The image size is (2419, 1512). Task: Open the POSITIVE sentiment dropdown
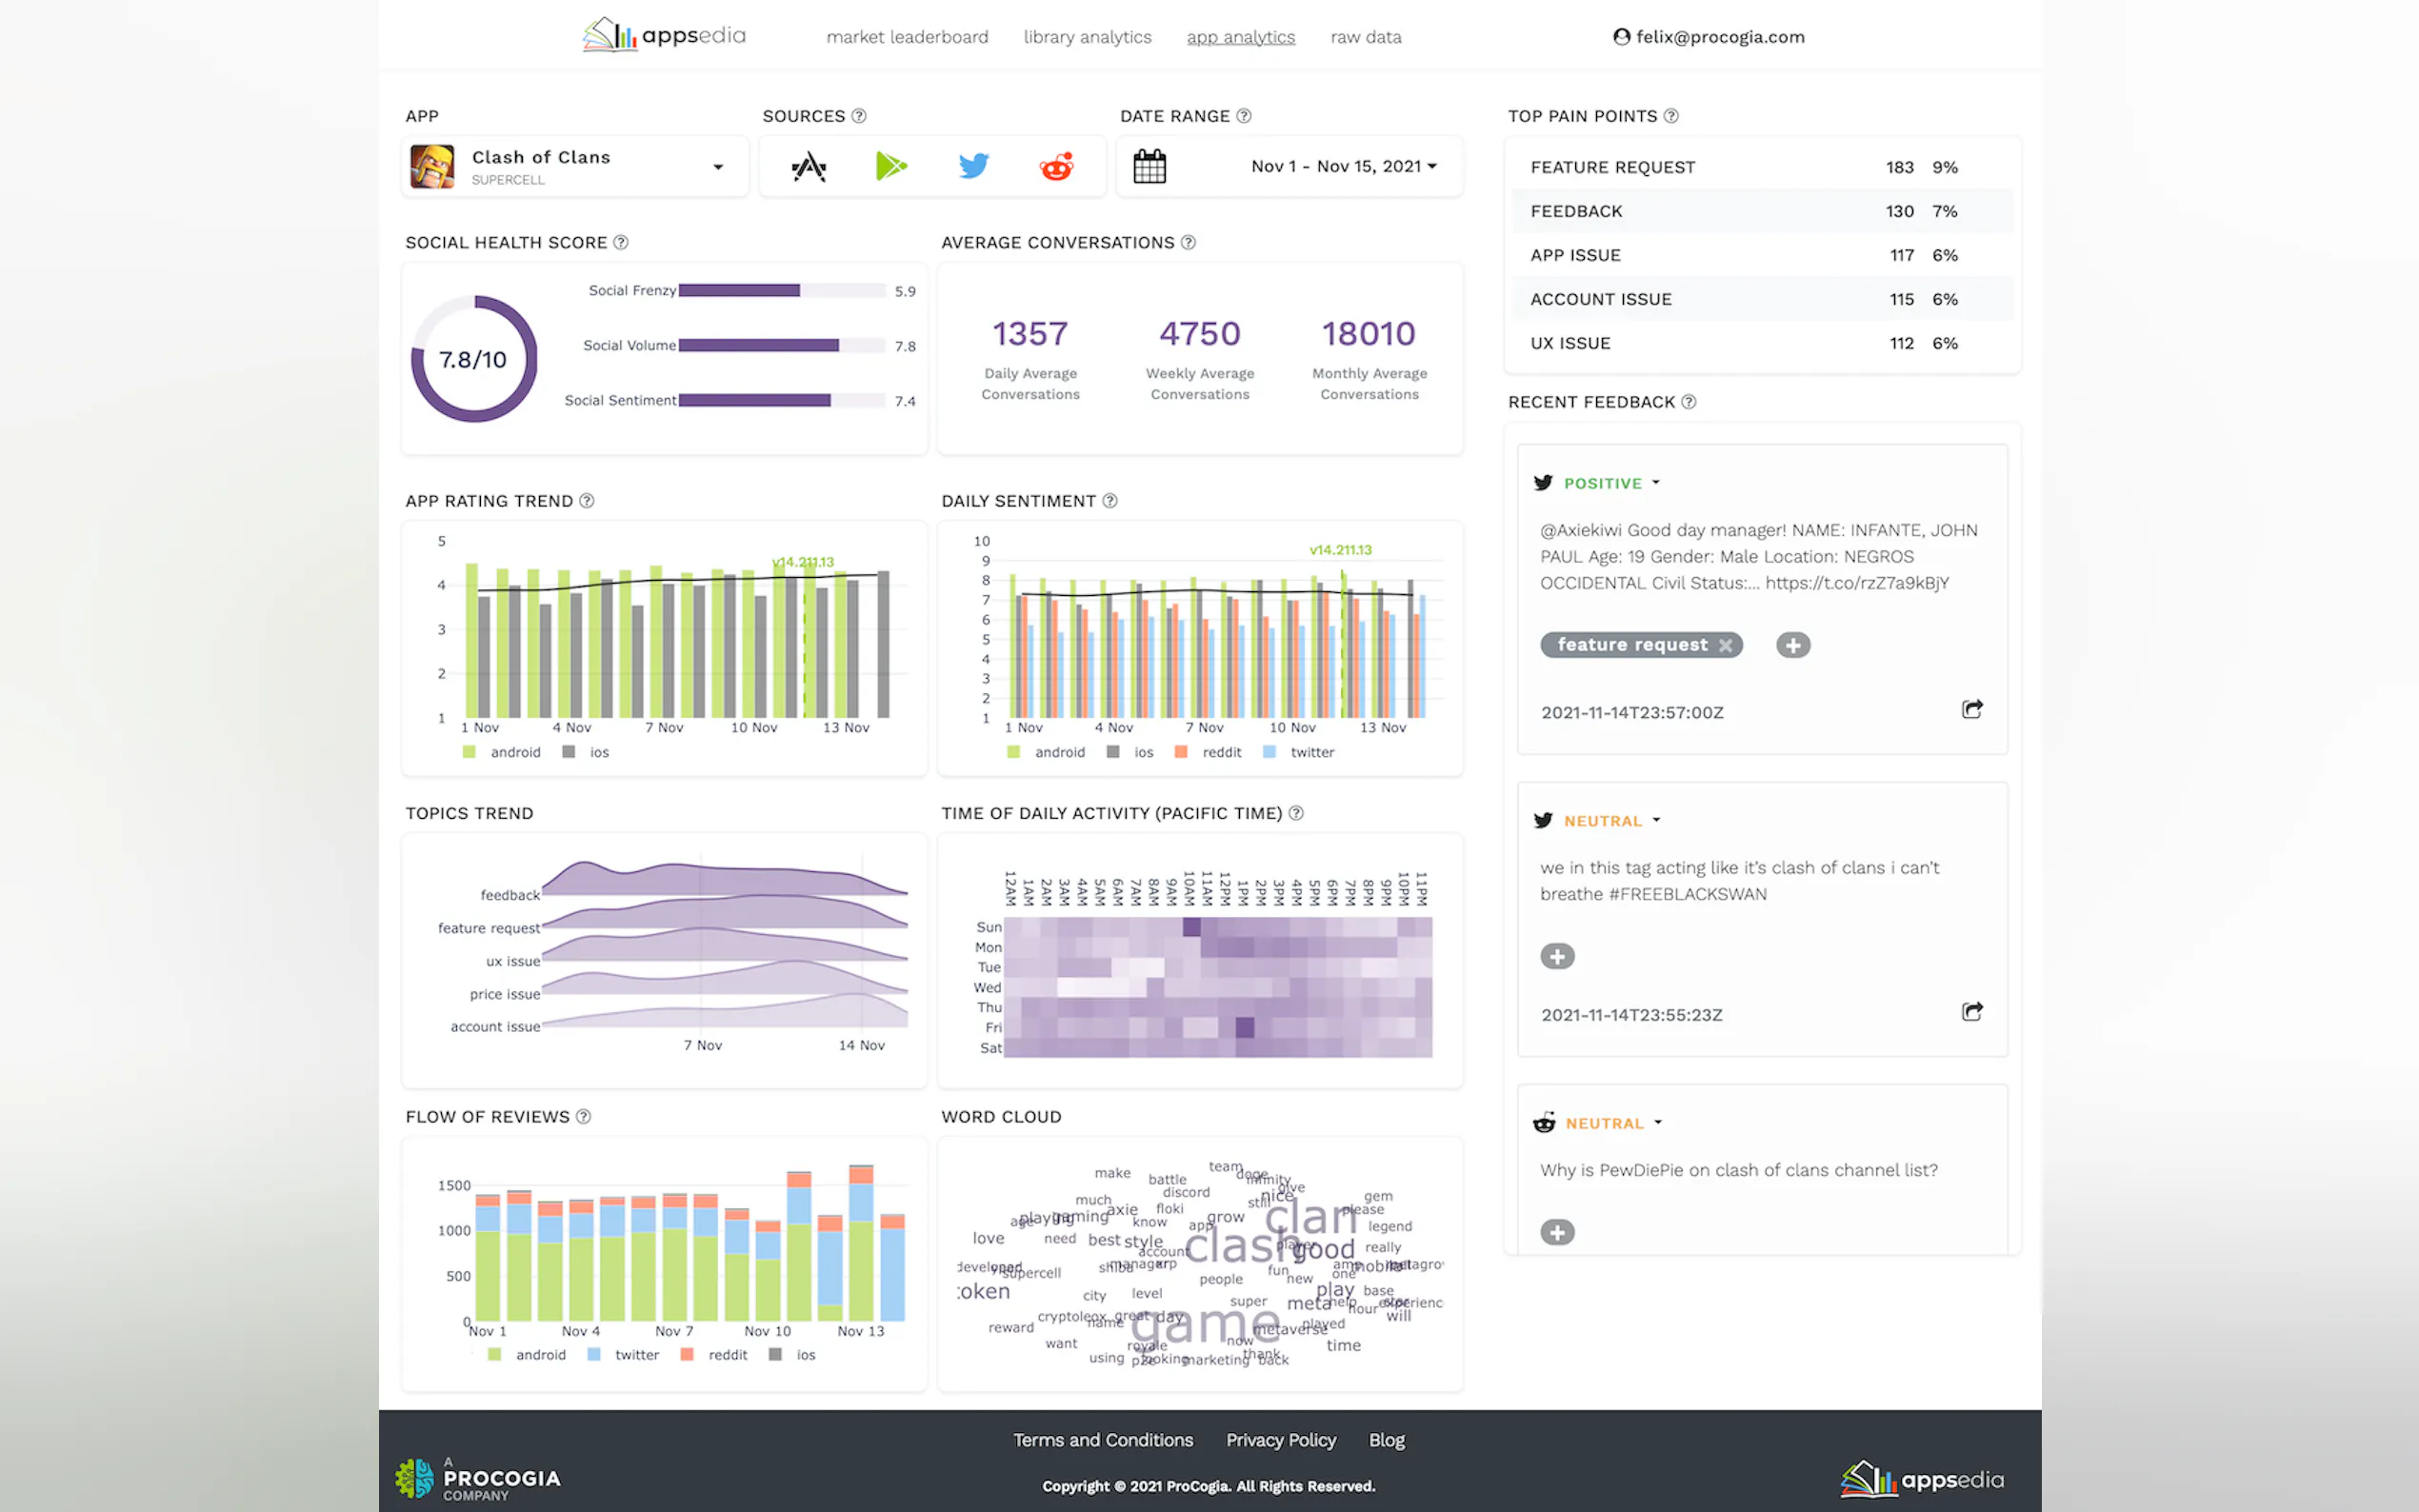pos(1656,482)
